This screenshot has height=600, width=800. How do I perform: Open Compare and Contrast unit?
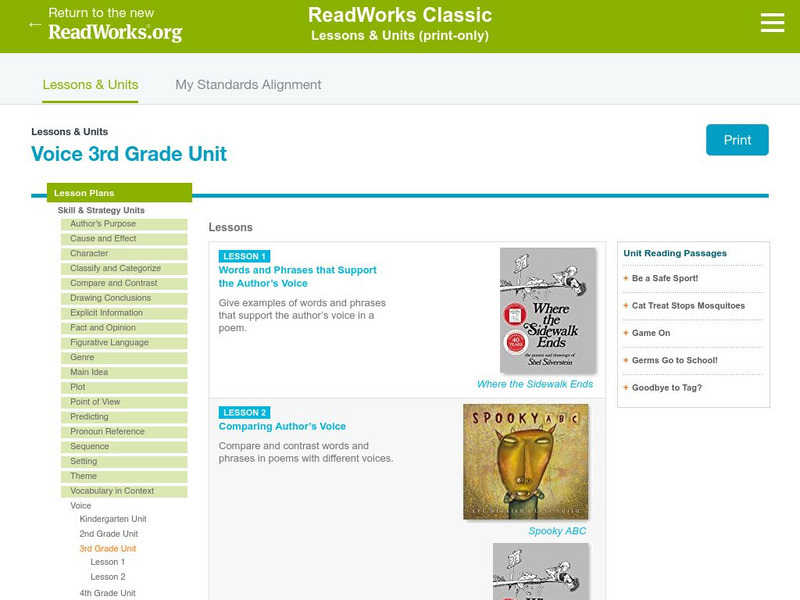click(x=124, y=283)
